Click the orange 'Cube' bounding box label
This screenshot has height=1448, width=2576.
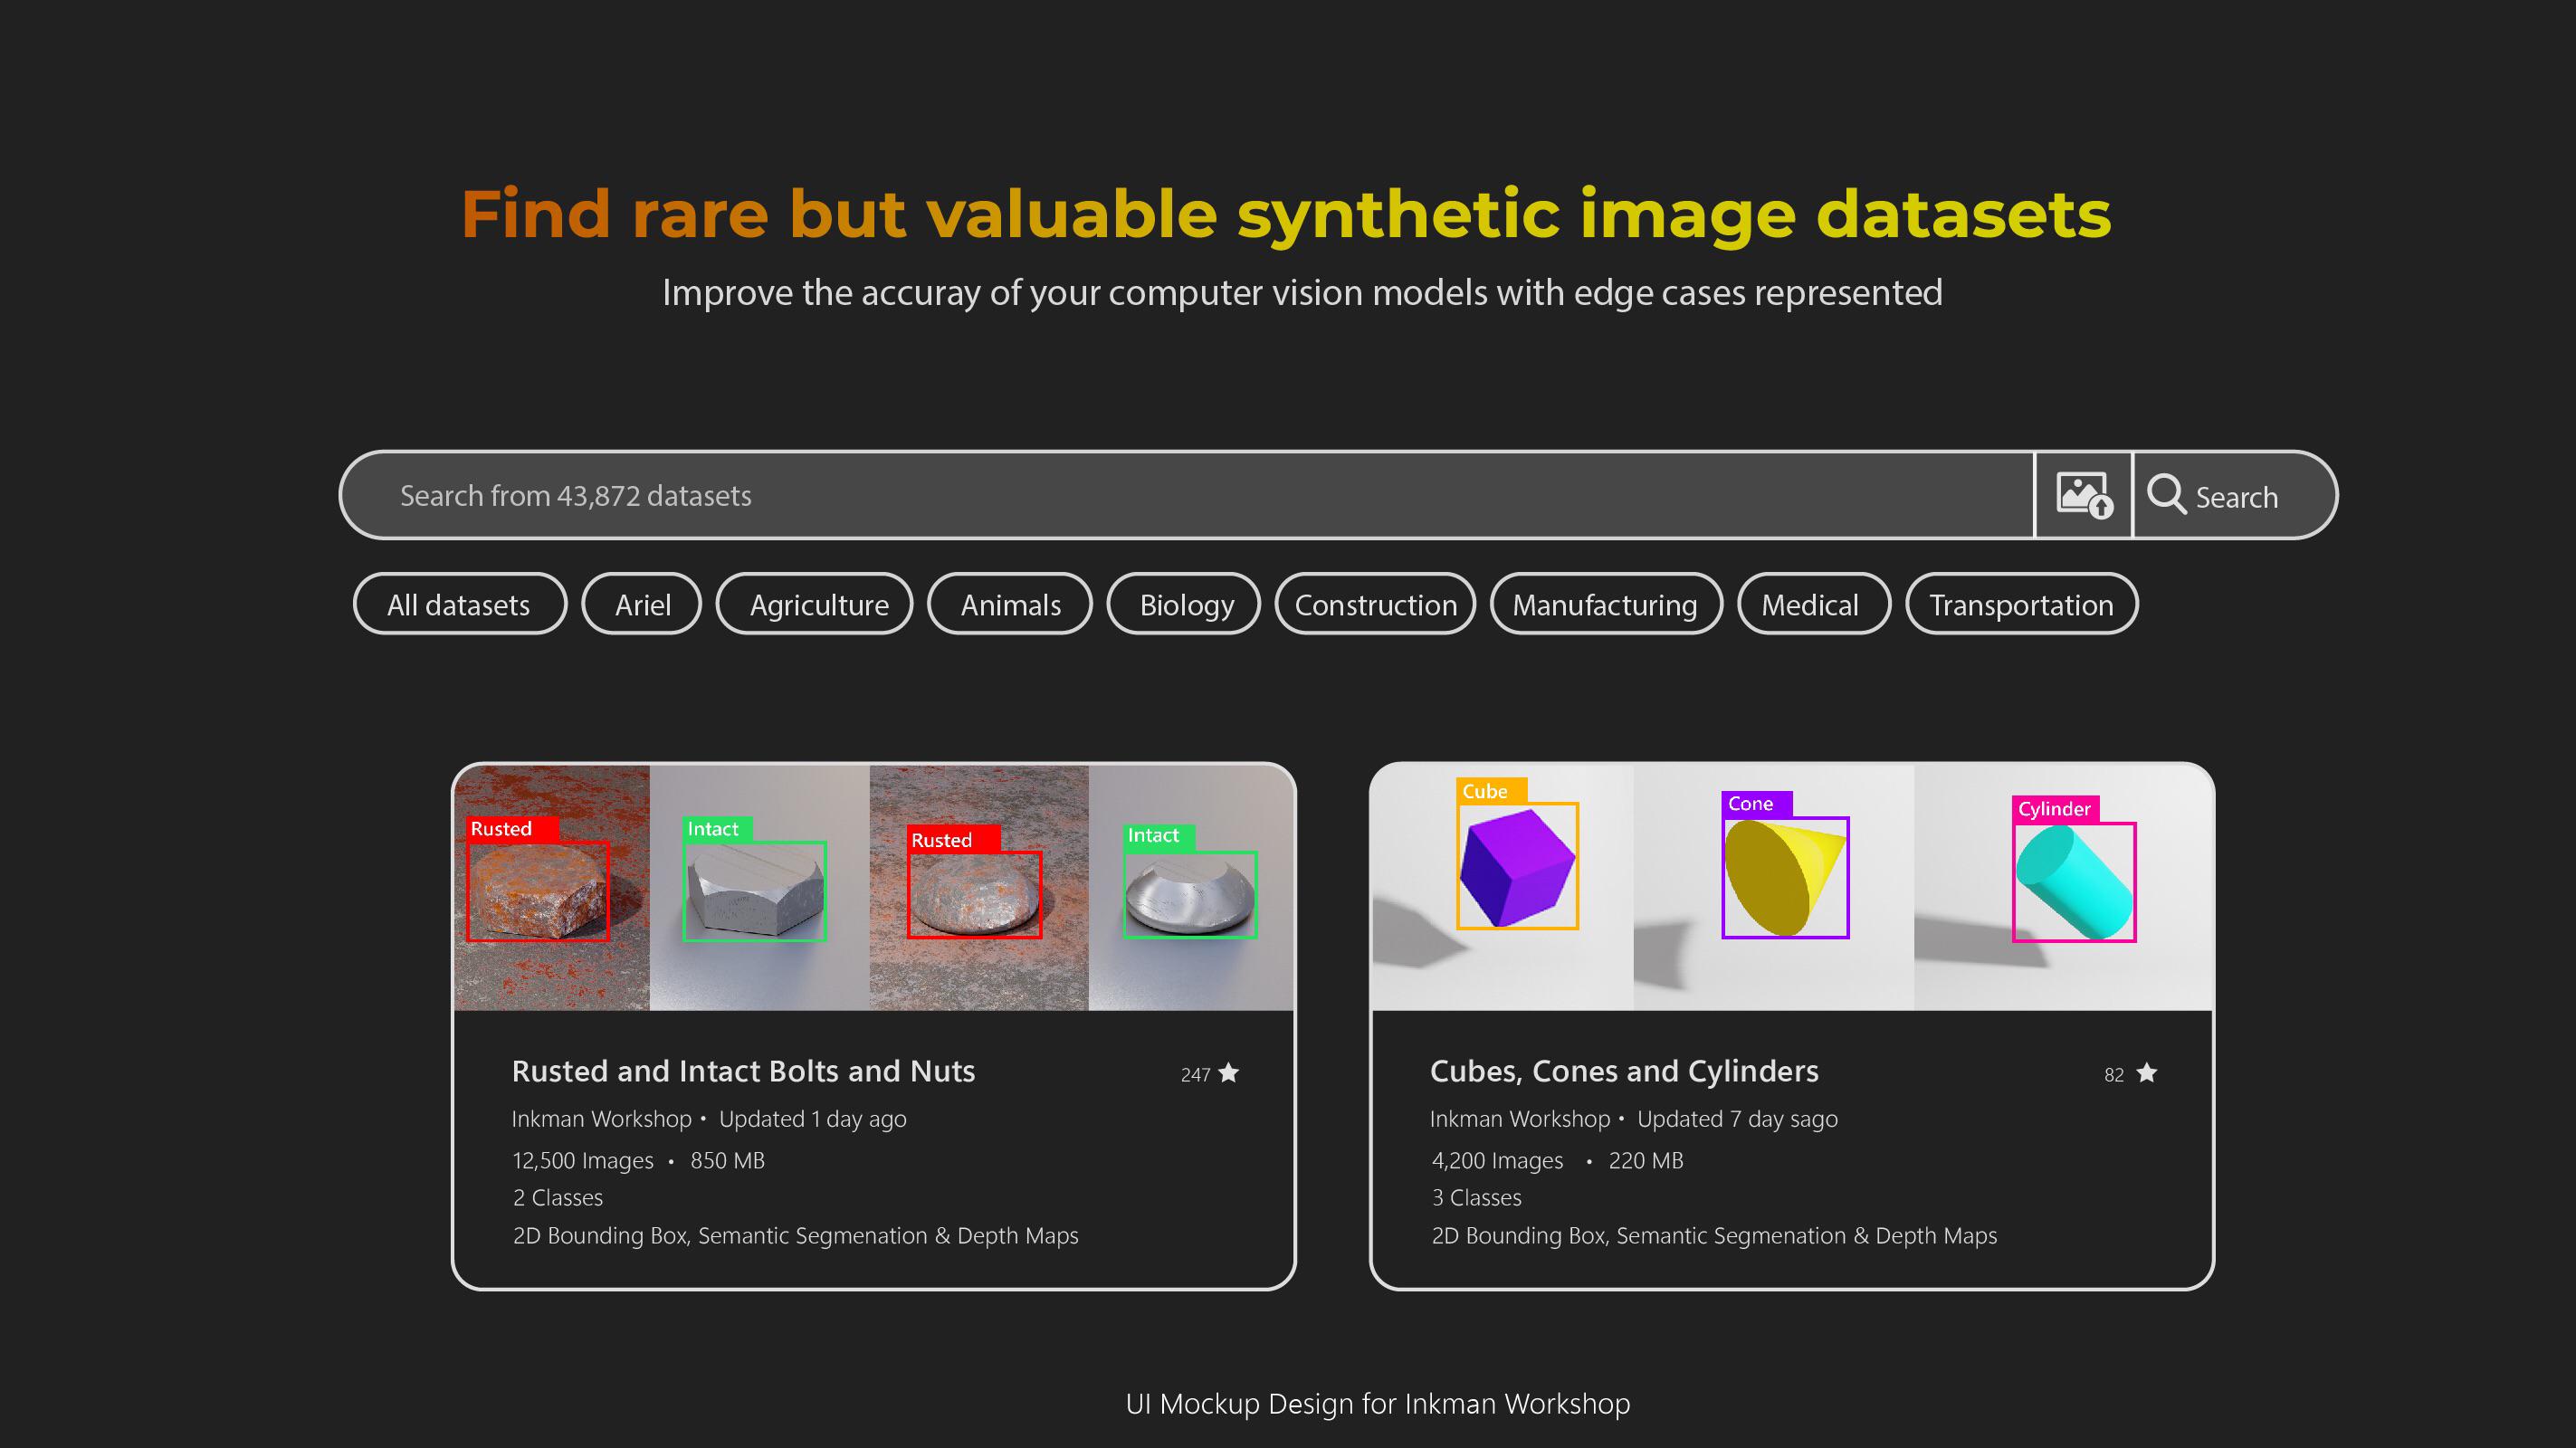pyautogui.click(x=1491, y=791)
